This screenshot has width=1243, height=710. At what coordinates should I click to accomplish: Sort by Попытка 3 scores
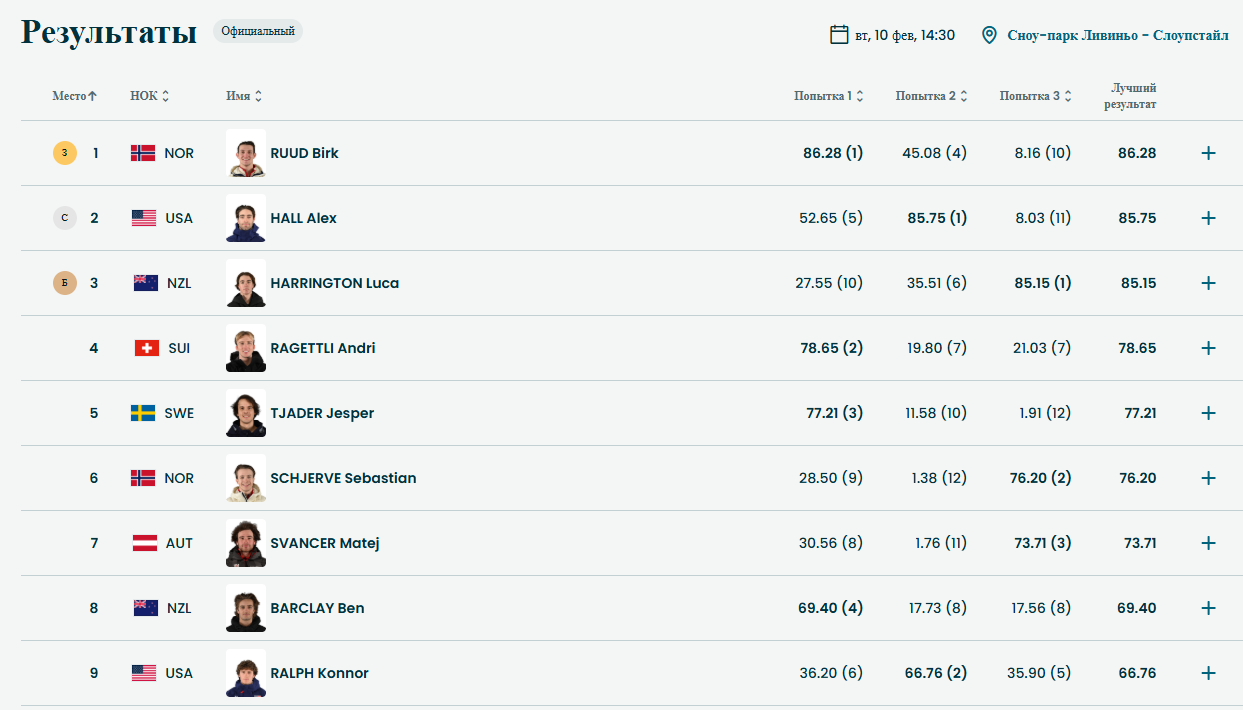click(1036, 96)
